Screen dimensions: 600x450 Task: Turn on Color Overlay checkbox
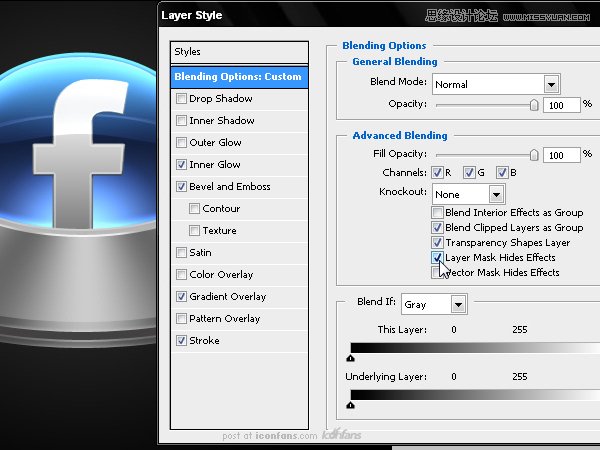[x=181, y=275]
